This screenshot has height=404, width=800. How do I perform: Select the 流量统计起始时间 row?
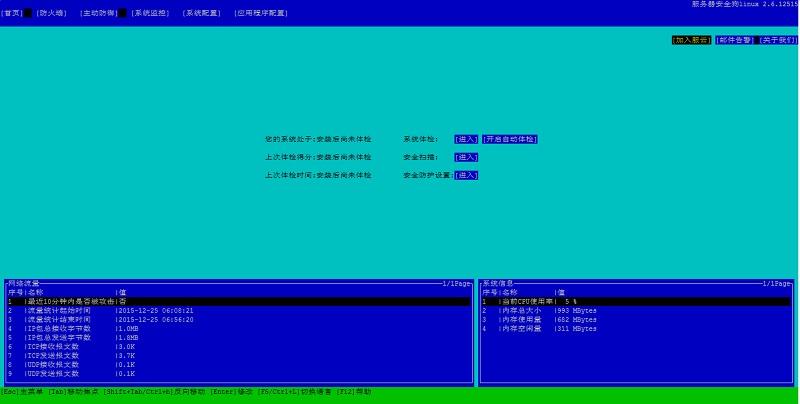(x=239, y=311)
